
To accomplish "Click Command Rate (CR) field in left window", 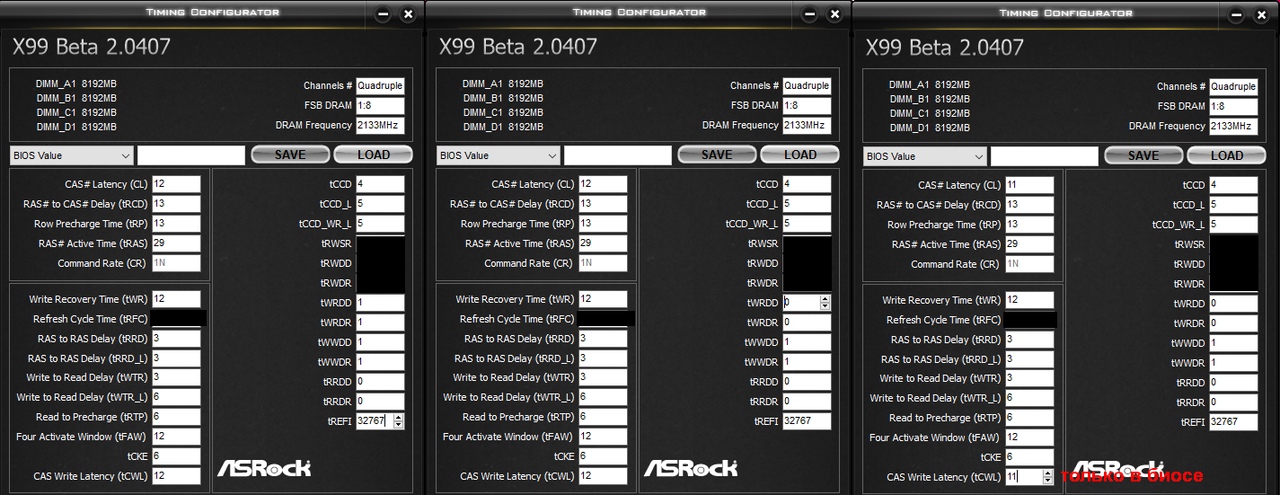I will pos(176,263).
